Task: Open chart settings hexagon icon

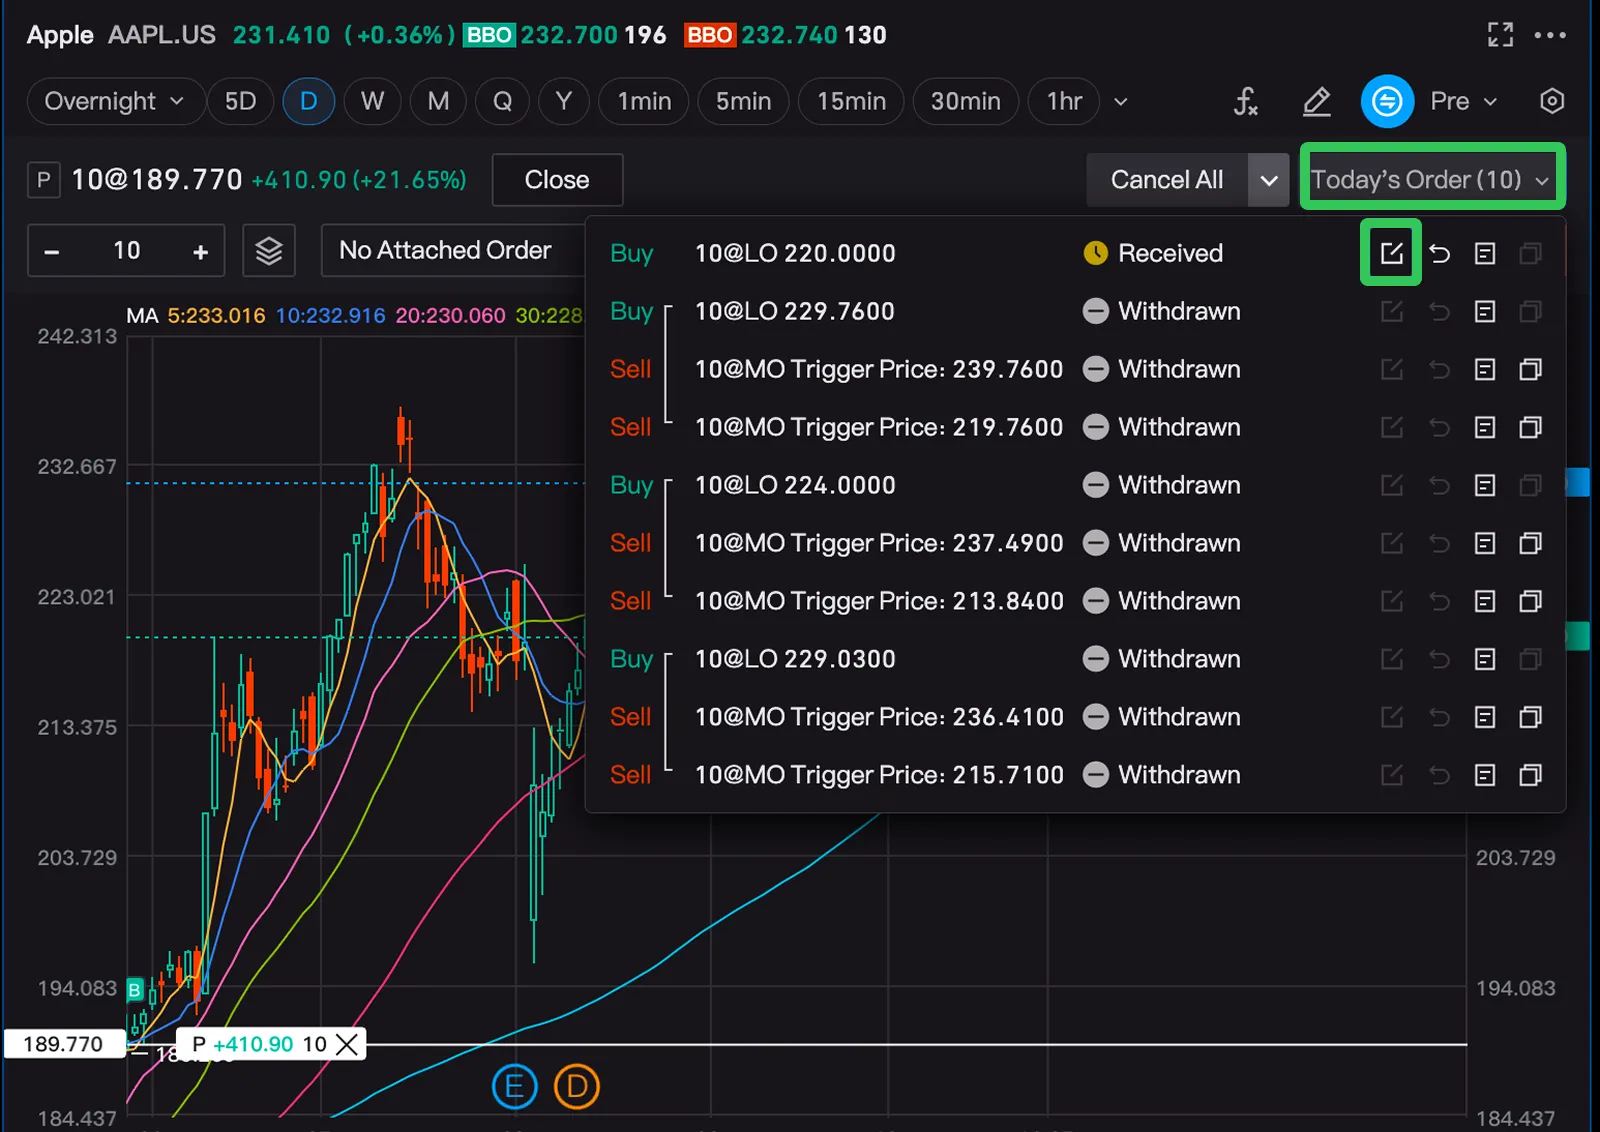Action: point(1551,101)
